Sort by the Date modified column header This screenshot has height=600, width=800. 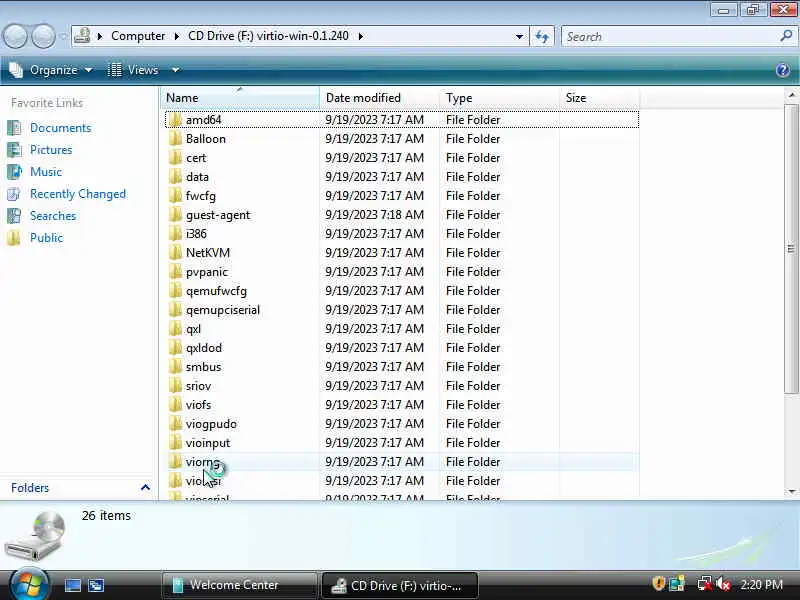pyautogui.click(x=380, y=98)
